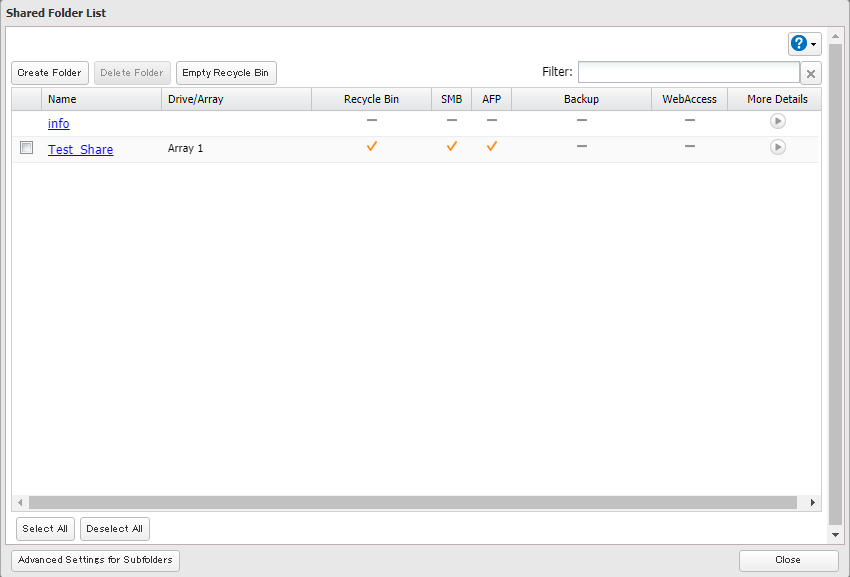The height and width of the screenshot is (577, 850).
Task: Click More Details arrow for info folder
Action: pyautogui.click(x=777, y=121)
